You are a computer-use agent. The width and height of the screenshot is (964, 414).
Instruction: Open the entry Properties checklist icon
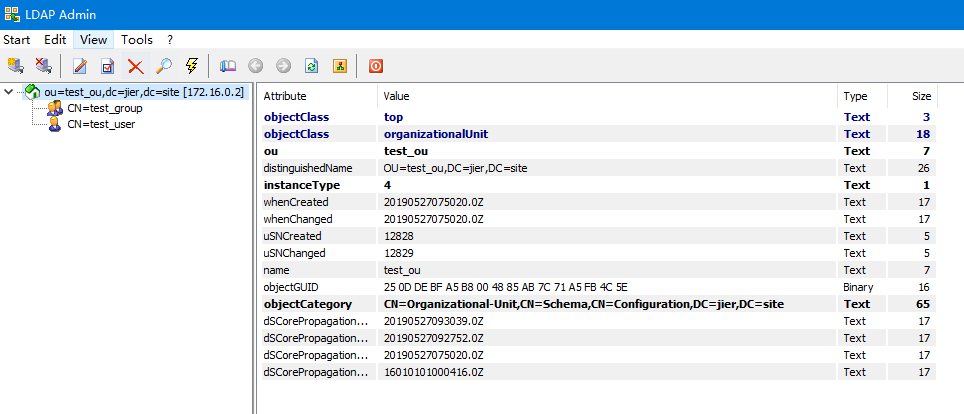(x=108, y=65)
